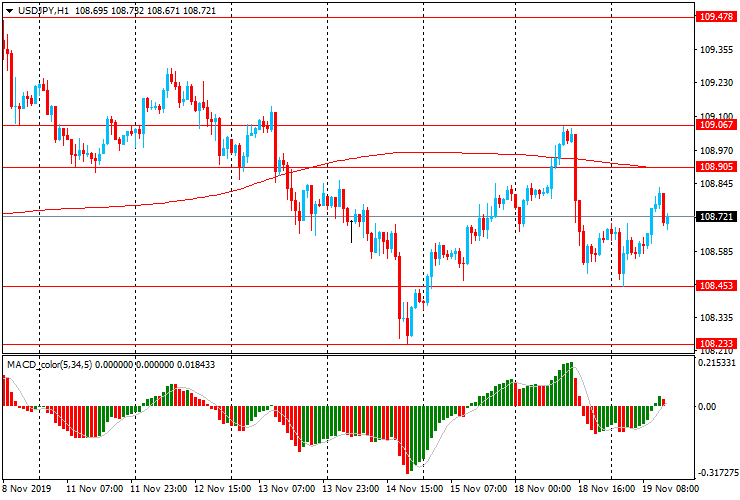
Task: Click the small black up-arrow marker on chart
Action: [x=352, y=231]
